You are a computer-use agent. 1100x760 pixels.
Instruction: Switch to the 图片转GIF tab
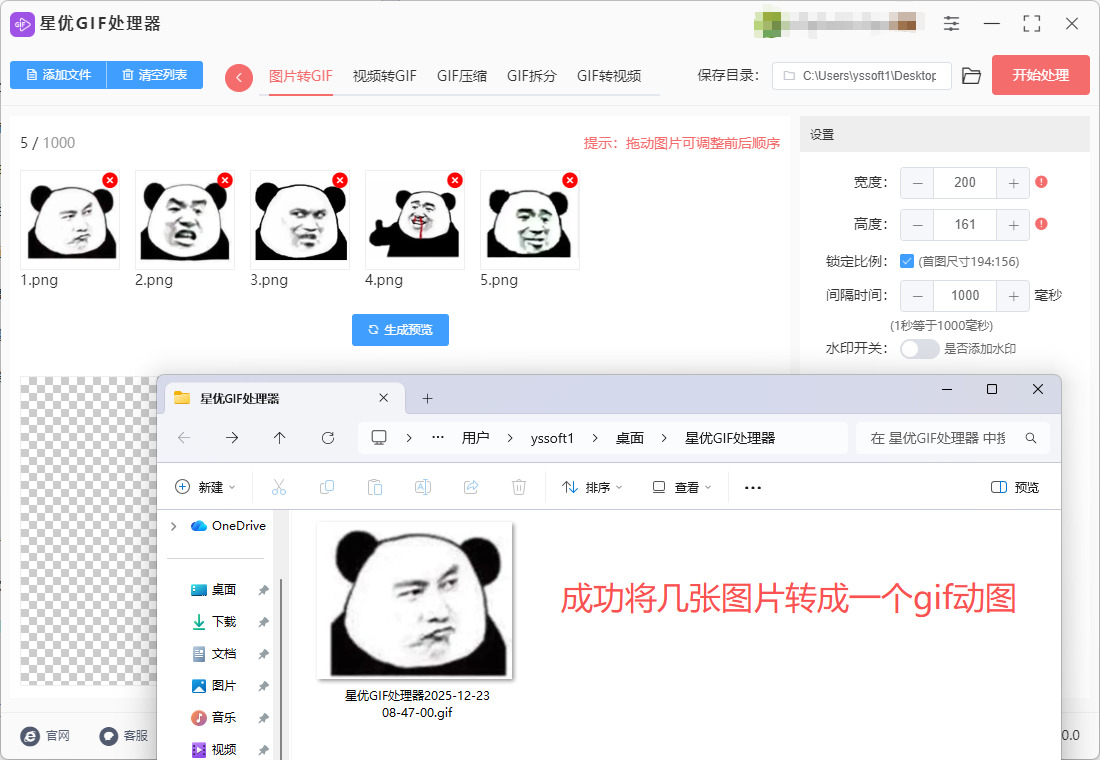click(300, 76)
